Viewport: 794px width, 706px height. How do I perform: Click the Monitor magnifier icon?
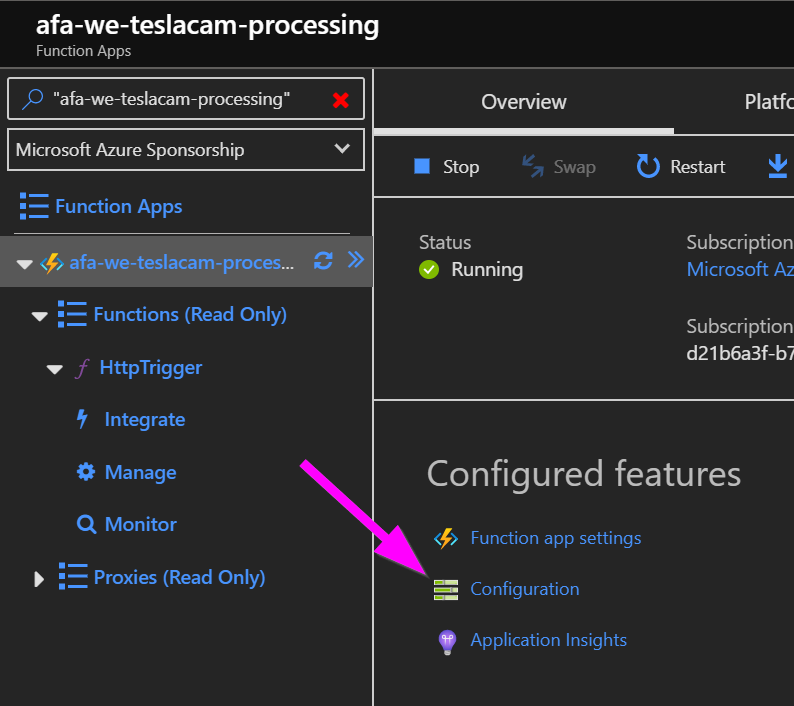pyautogui.click(x=86, y=524)
